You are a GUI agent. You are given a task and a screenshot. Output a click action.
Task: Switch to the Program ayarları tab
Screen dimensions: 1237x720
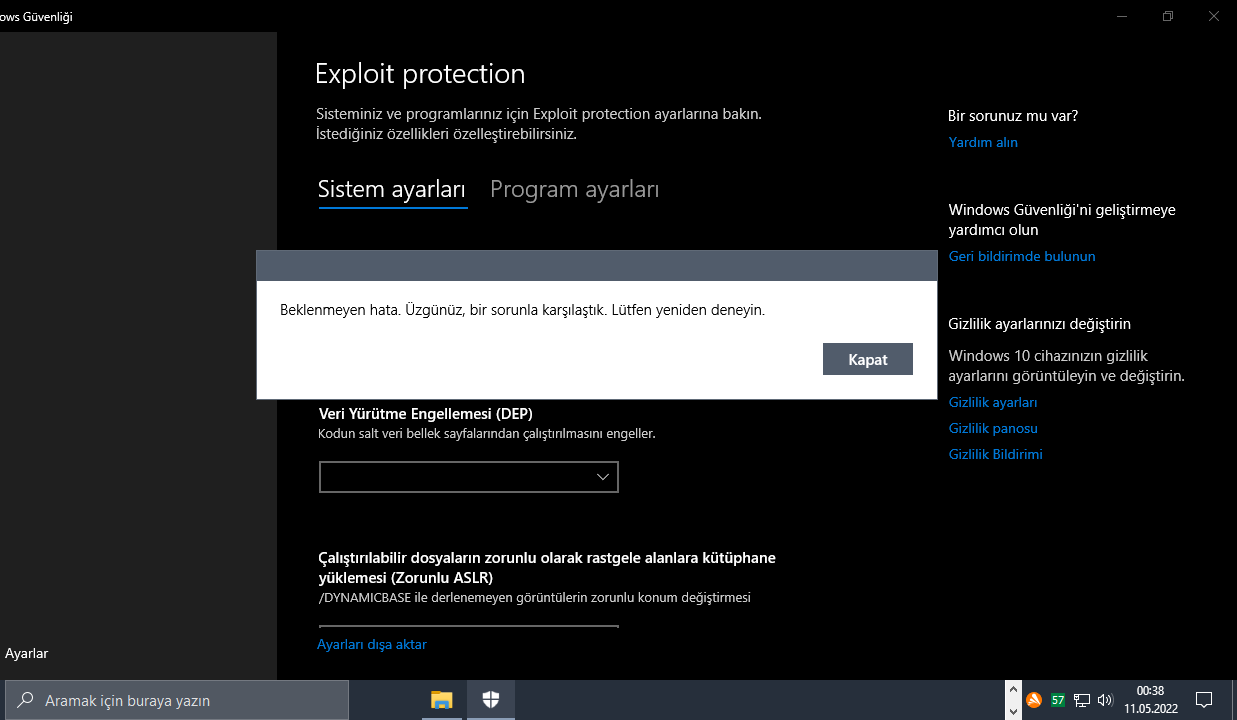tap(574, 189)
